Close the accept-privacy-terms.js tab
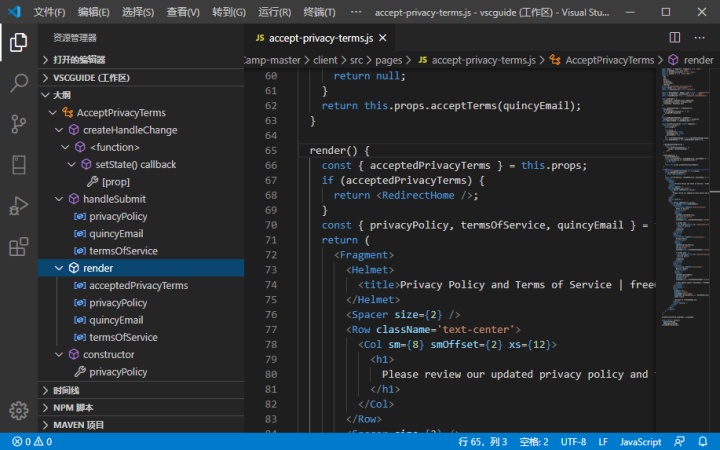 (x=382, y=38)
